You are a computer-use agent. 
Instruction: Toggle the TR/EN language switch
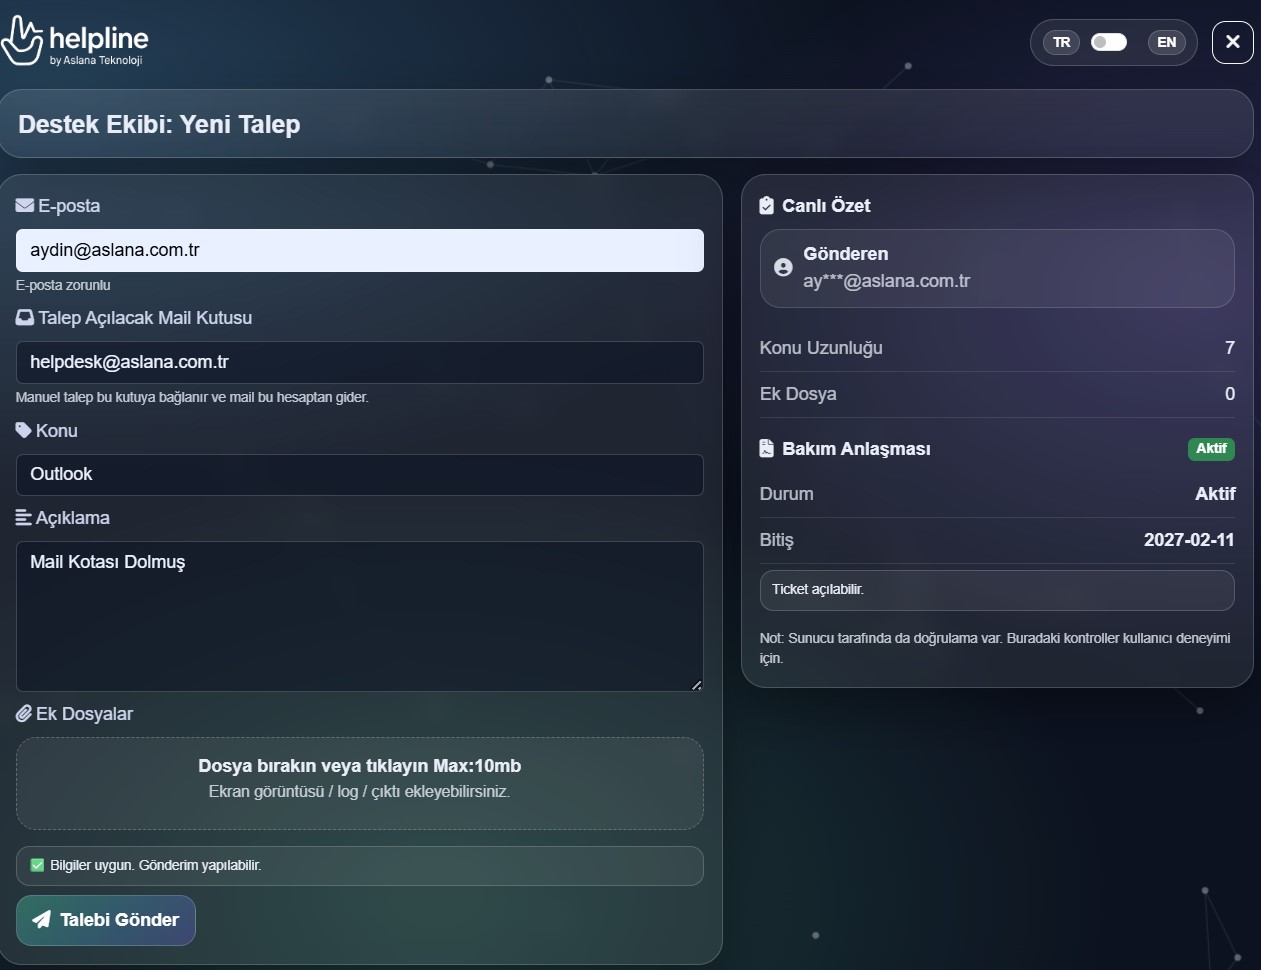point(1108,42)
